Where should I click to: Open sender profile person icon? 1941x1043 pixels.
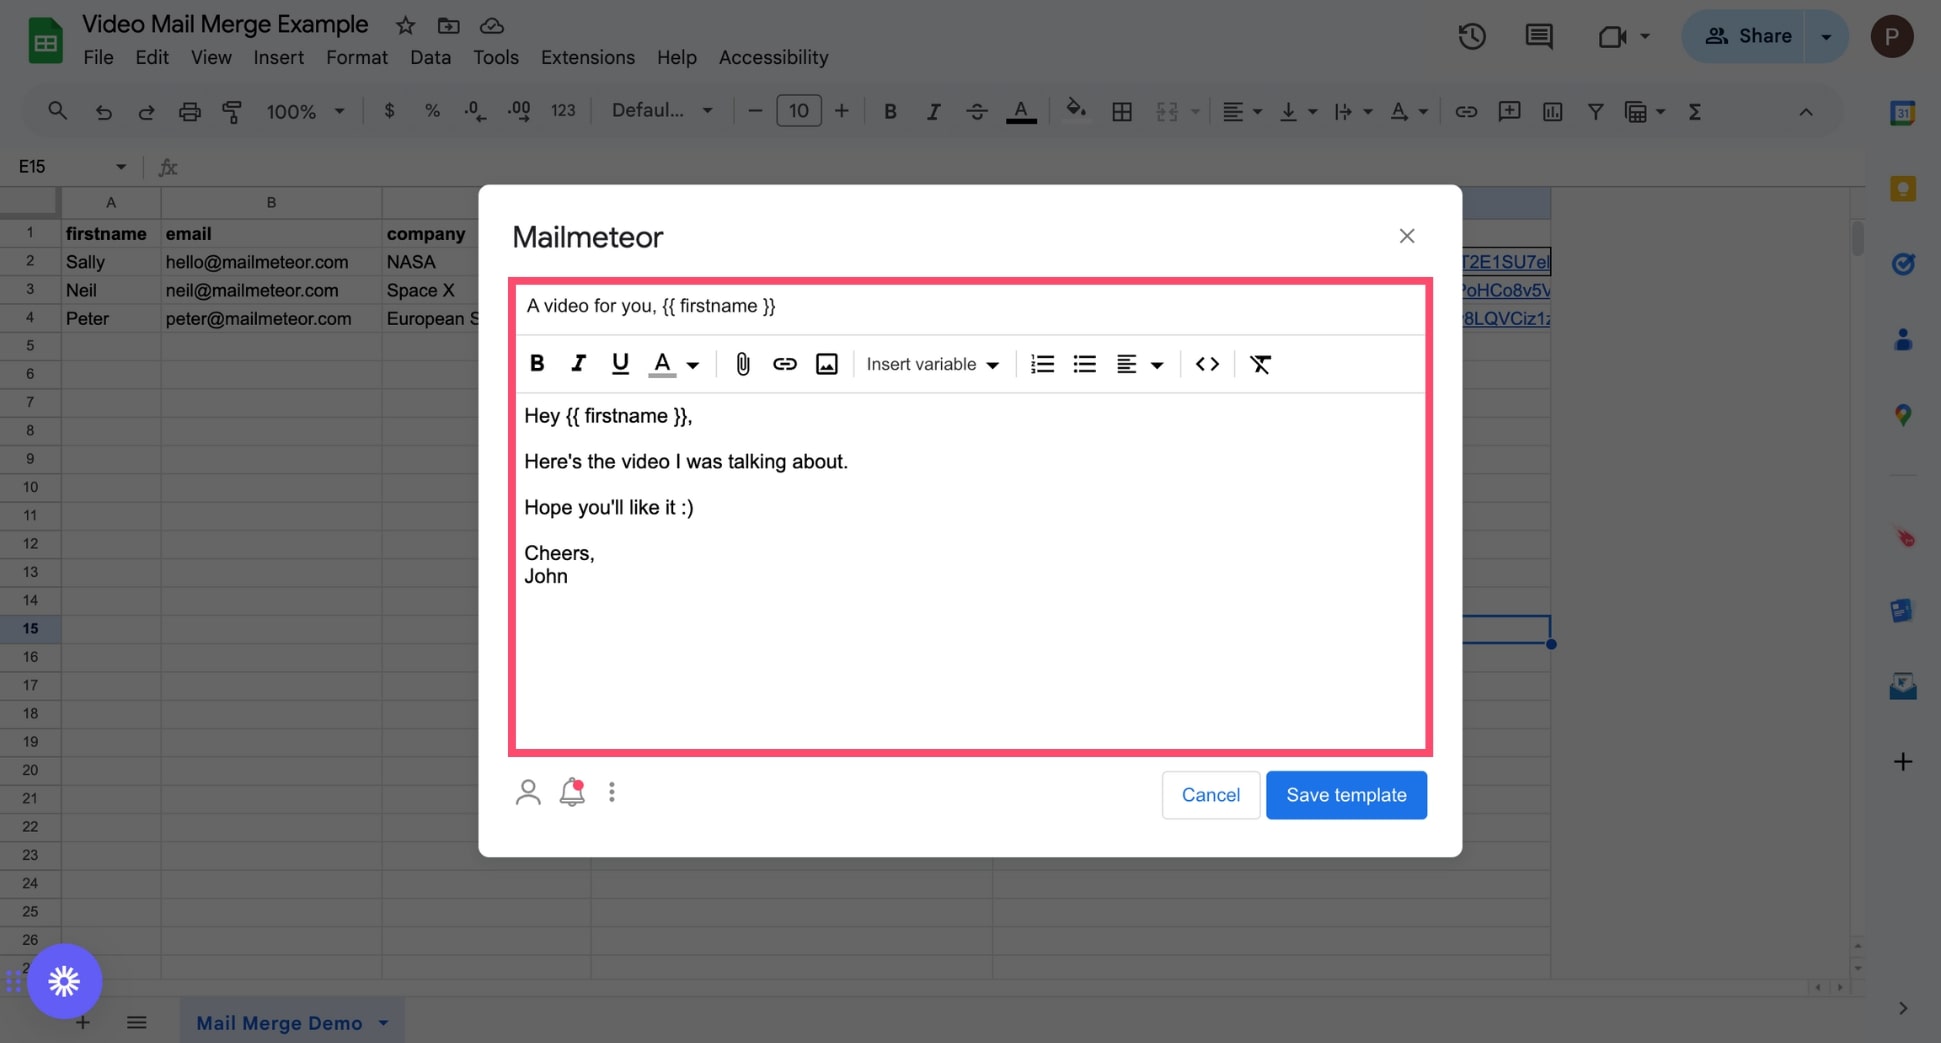[528, 793]
